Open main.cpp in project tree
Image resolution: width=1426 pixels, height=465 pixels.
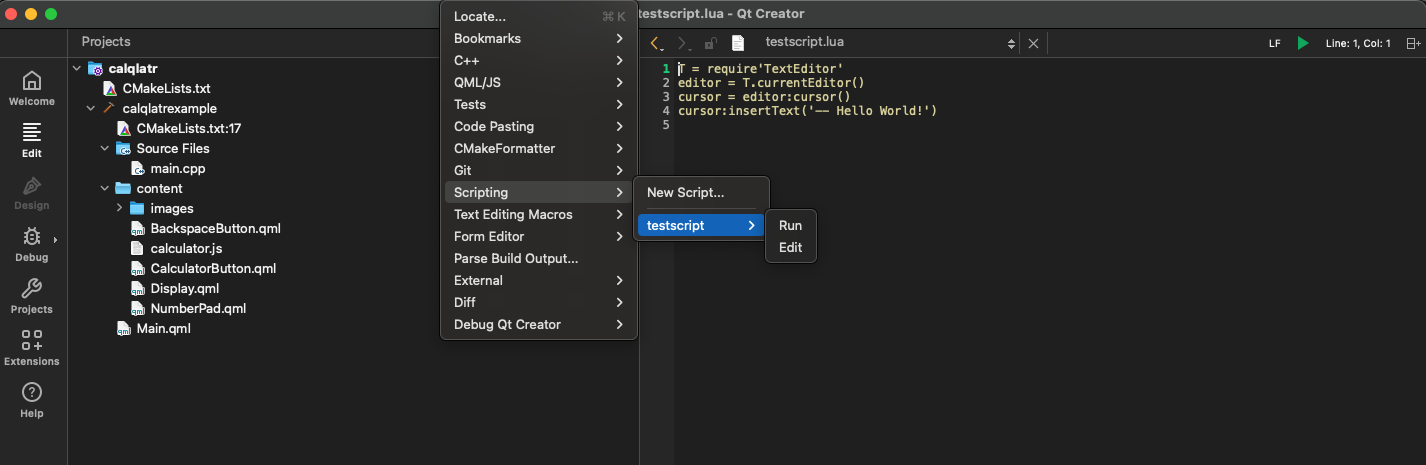177,168
